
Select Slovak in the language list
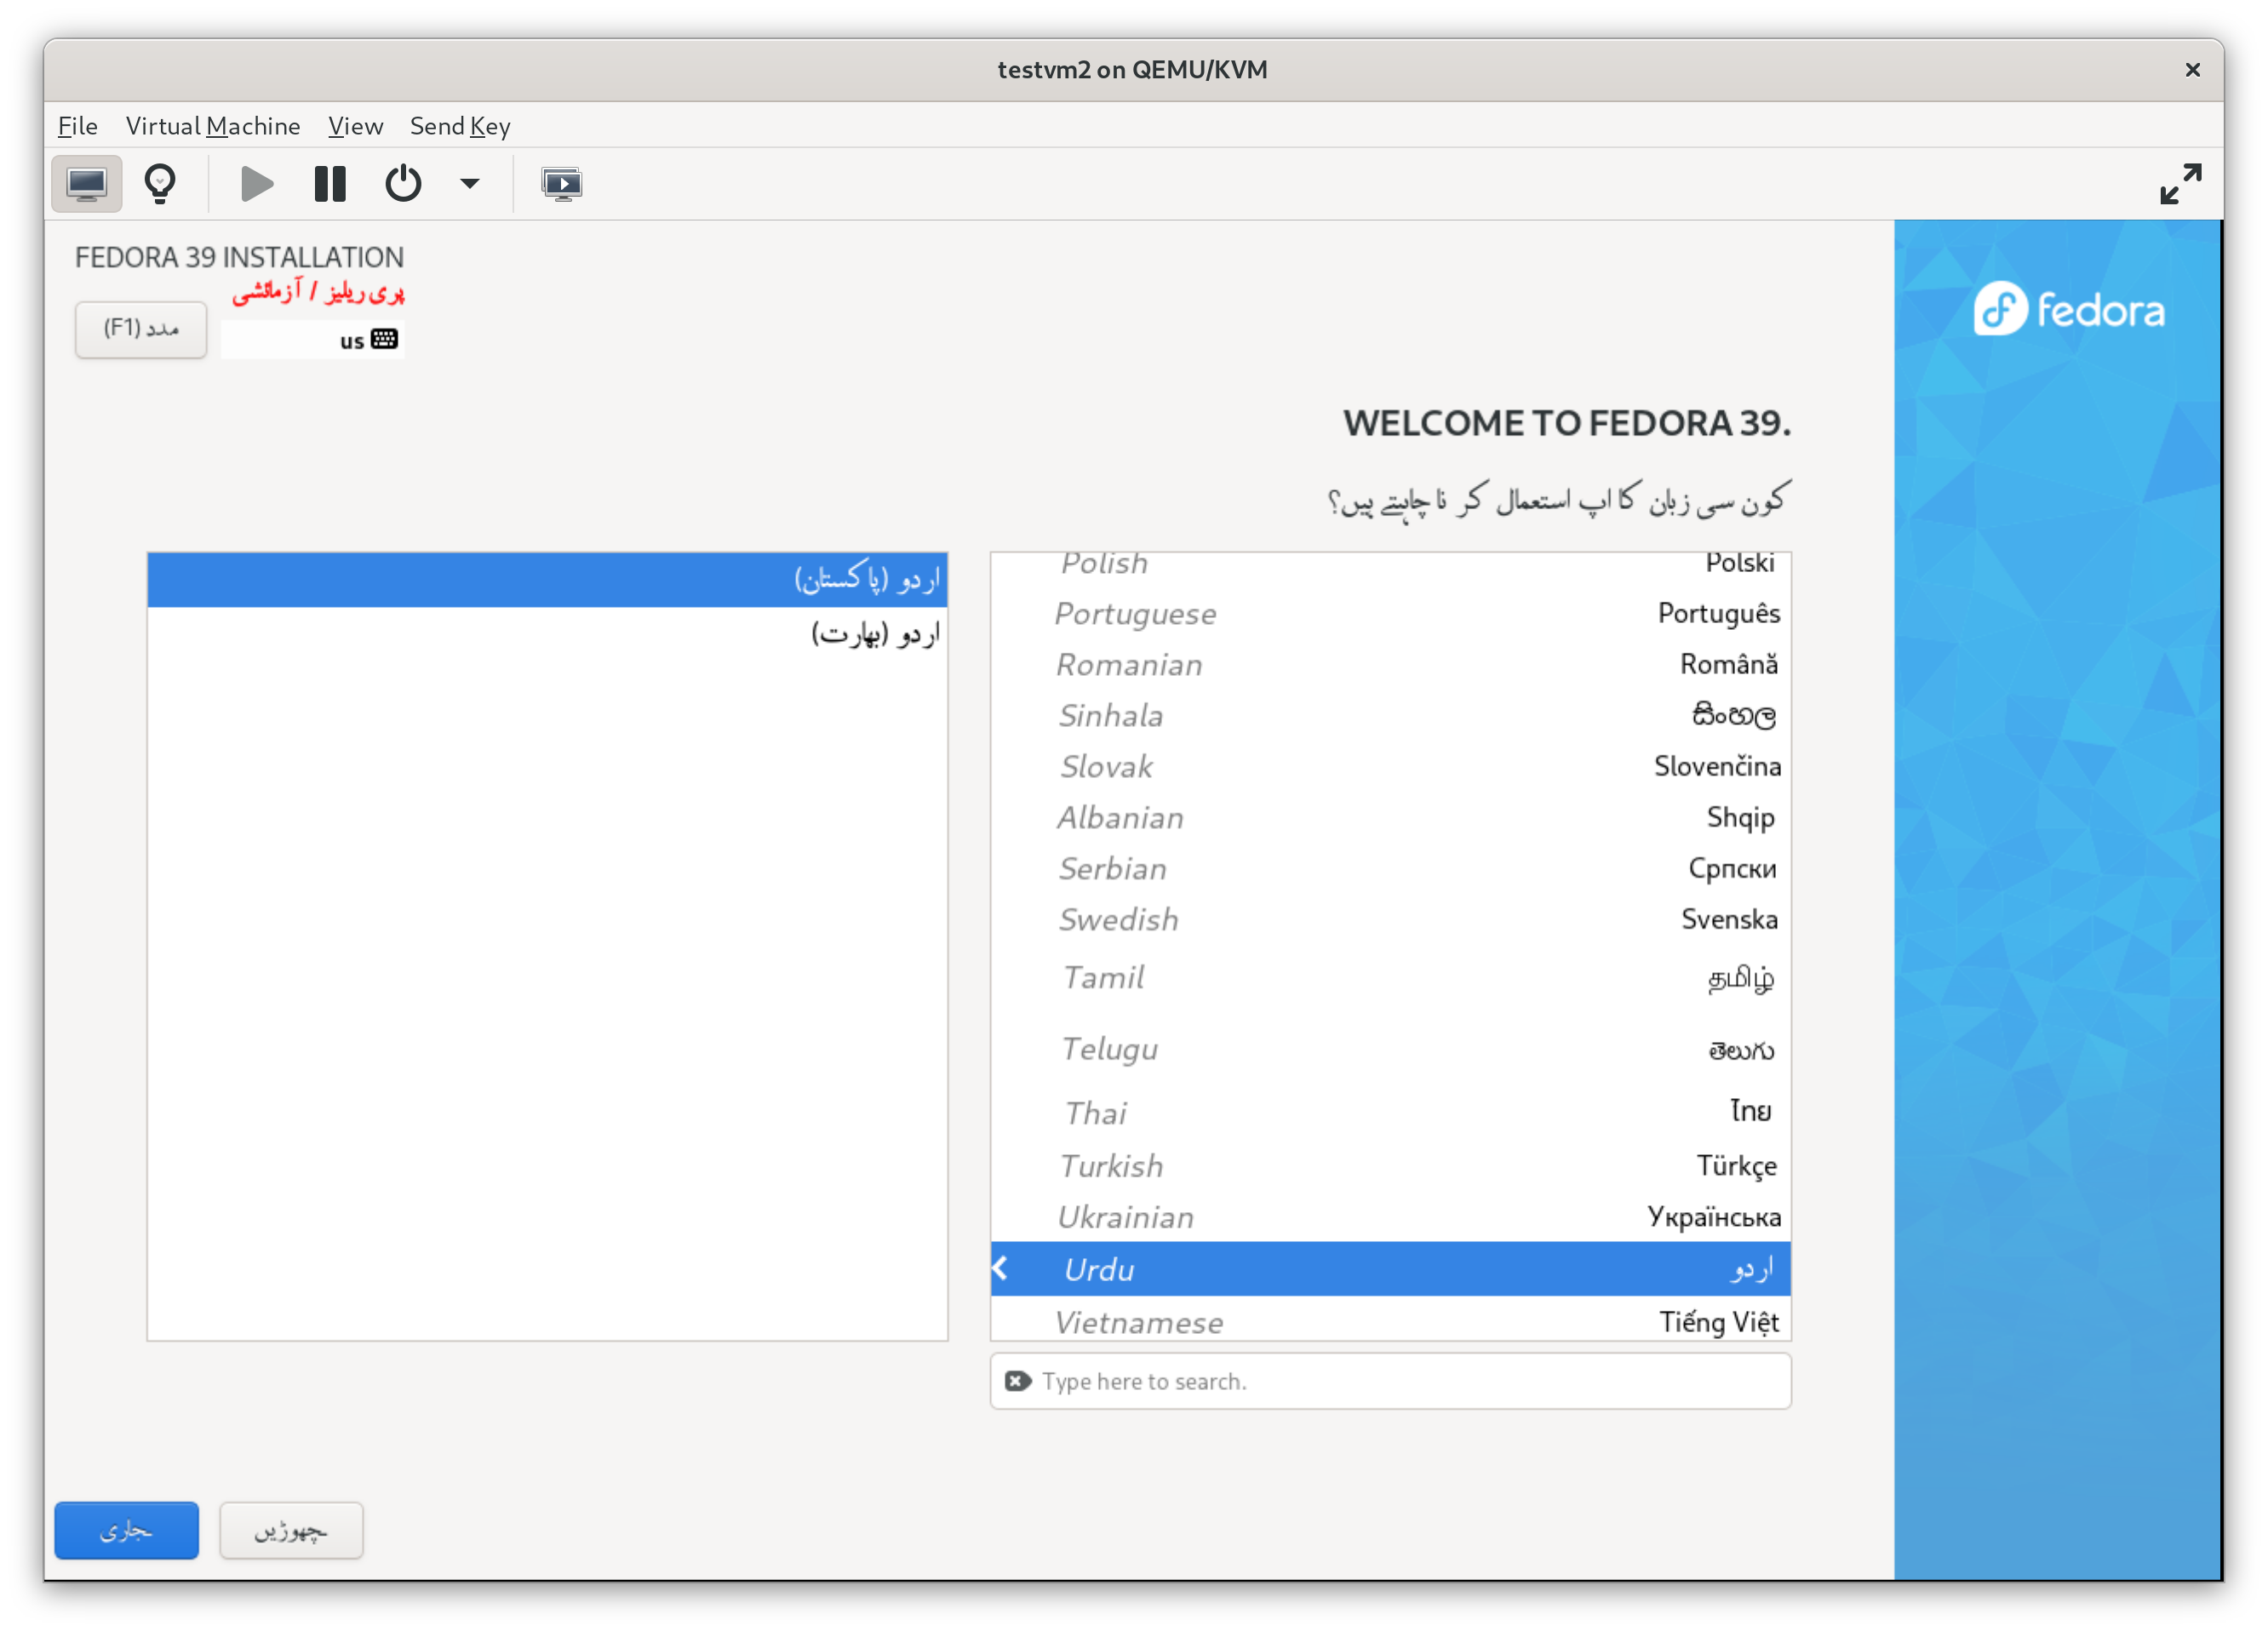[x=1390, y=766]
